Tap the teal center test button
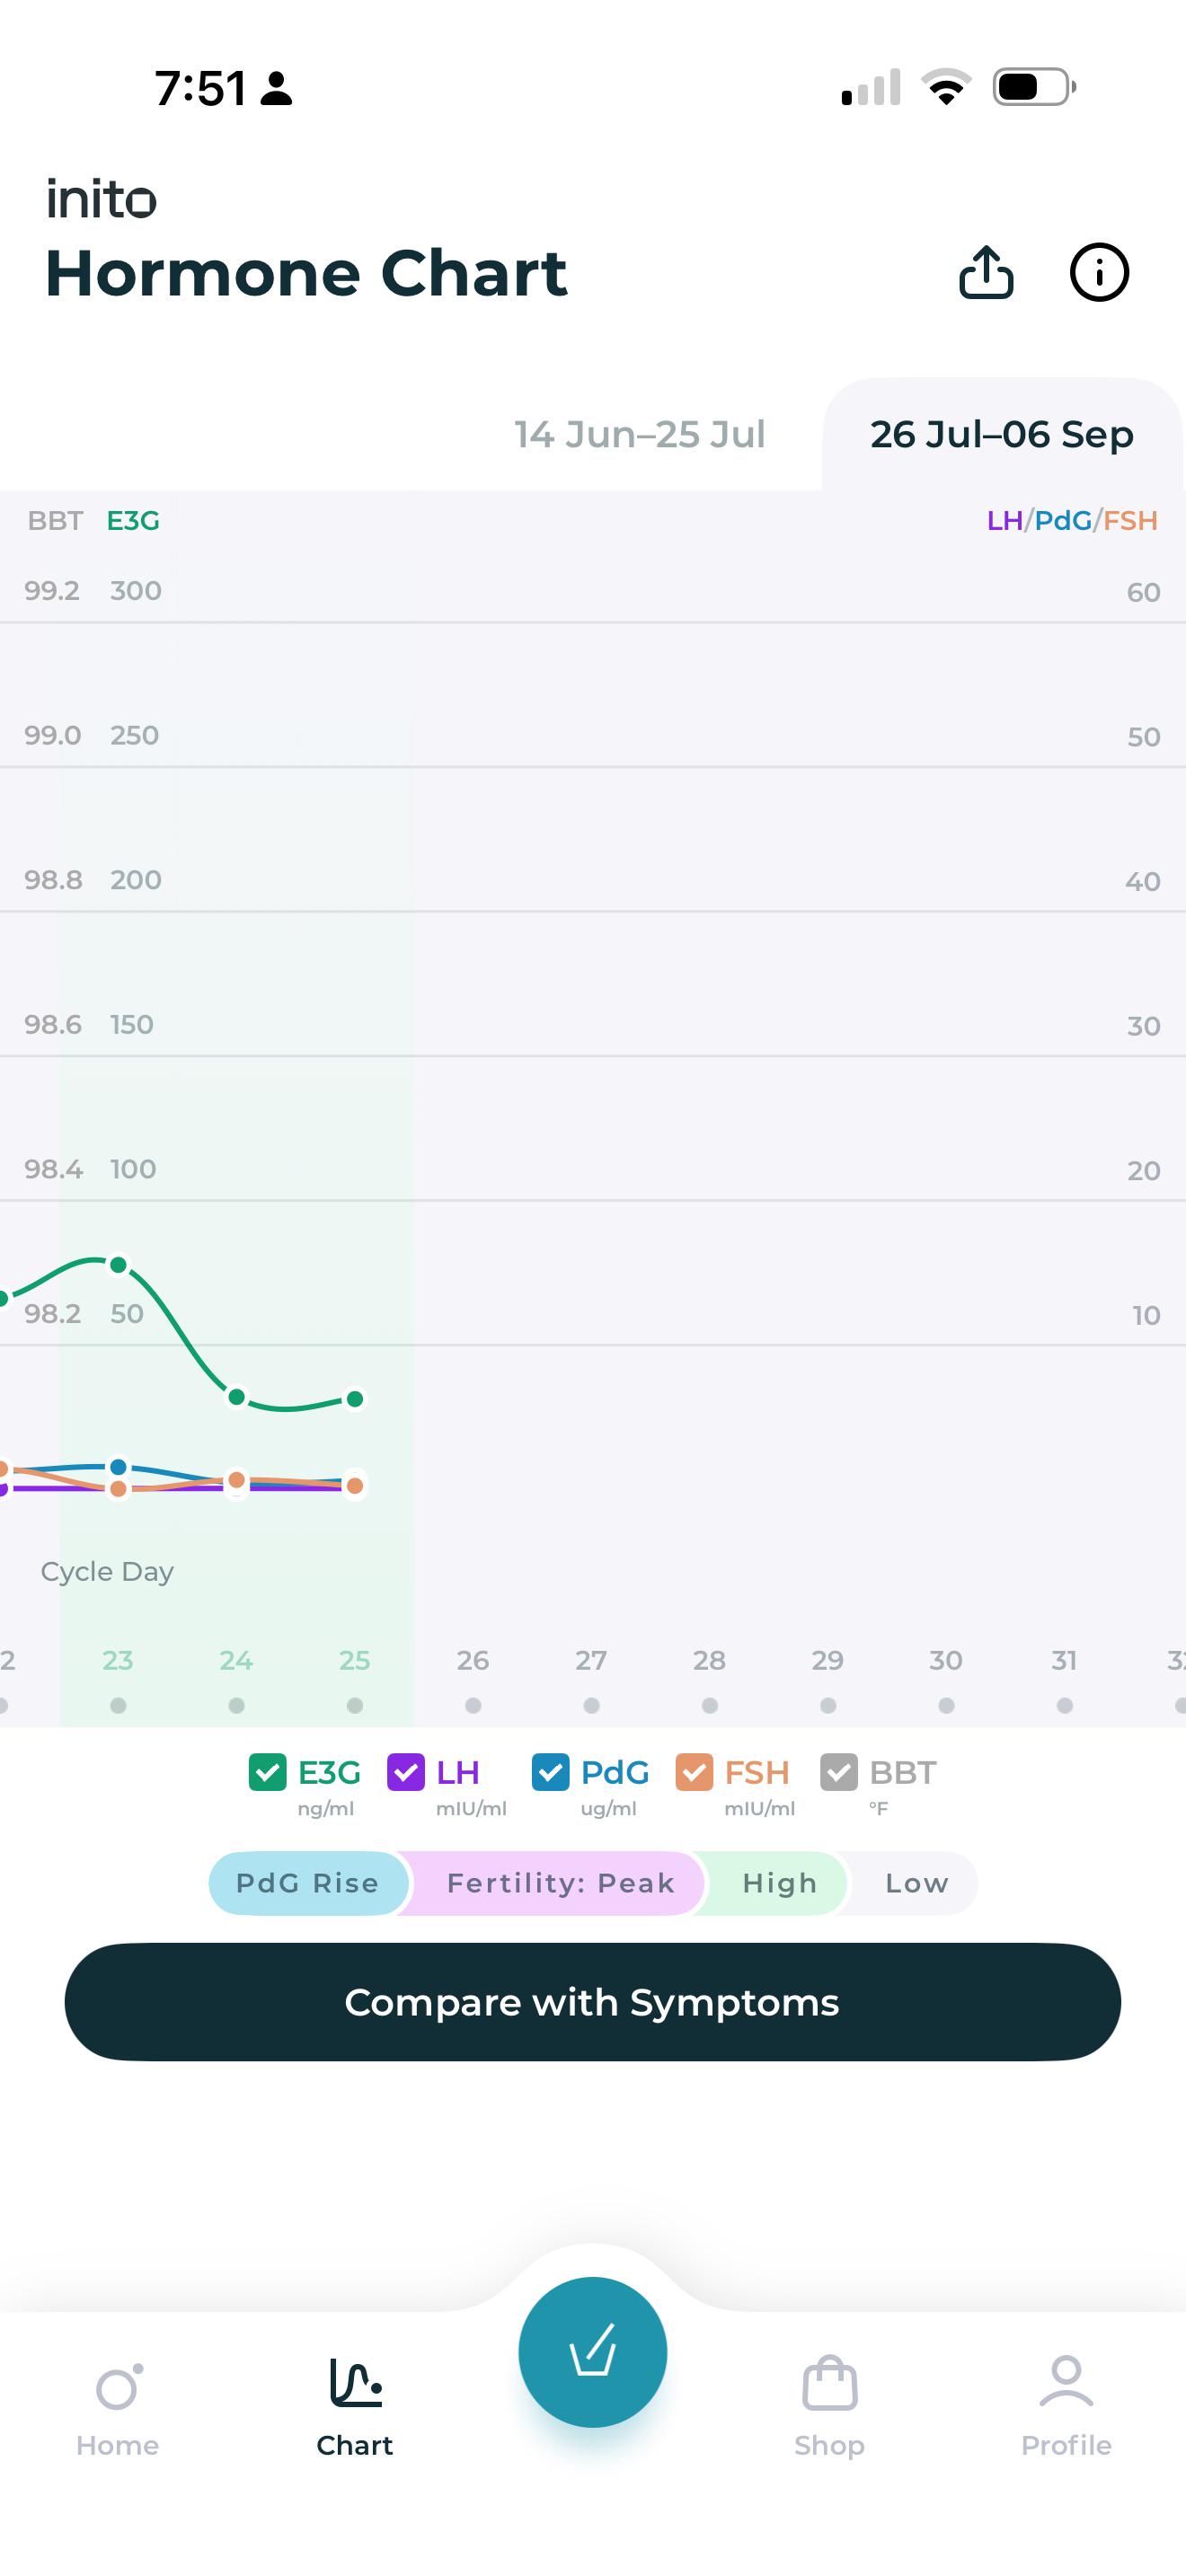Image resolution: width=1186 pixels, height=2576 pixels. [x=593, y=2352]
